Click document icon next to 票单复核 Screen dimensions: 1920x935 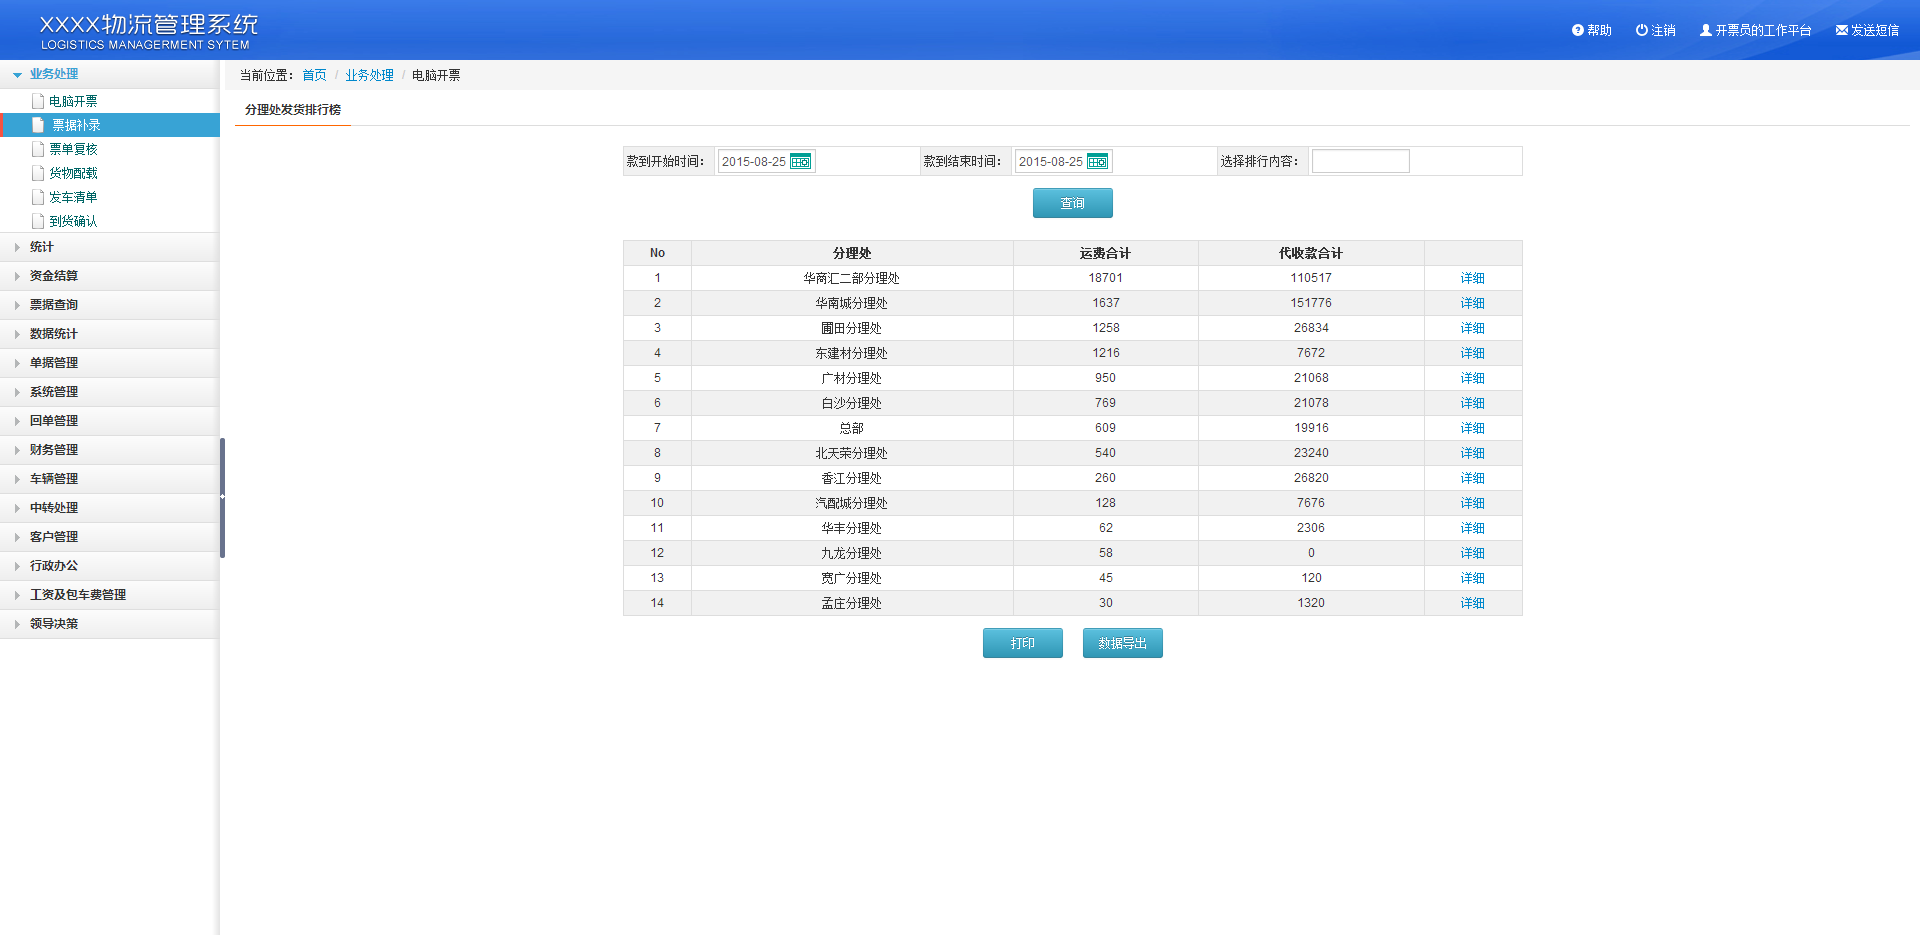(x=38, y=149)
